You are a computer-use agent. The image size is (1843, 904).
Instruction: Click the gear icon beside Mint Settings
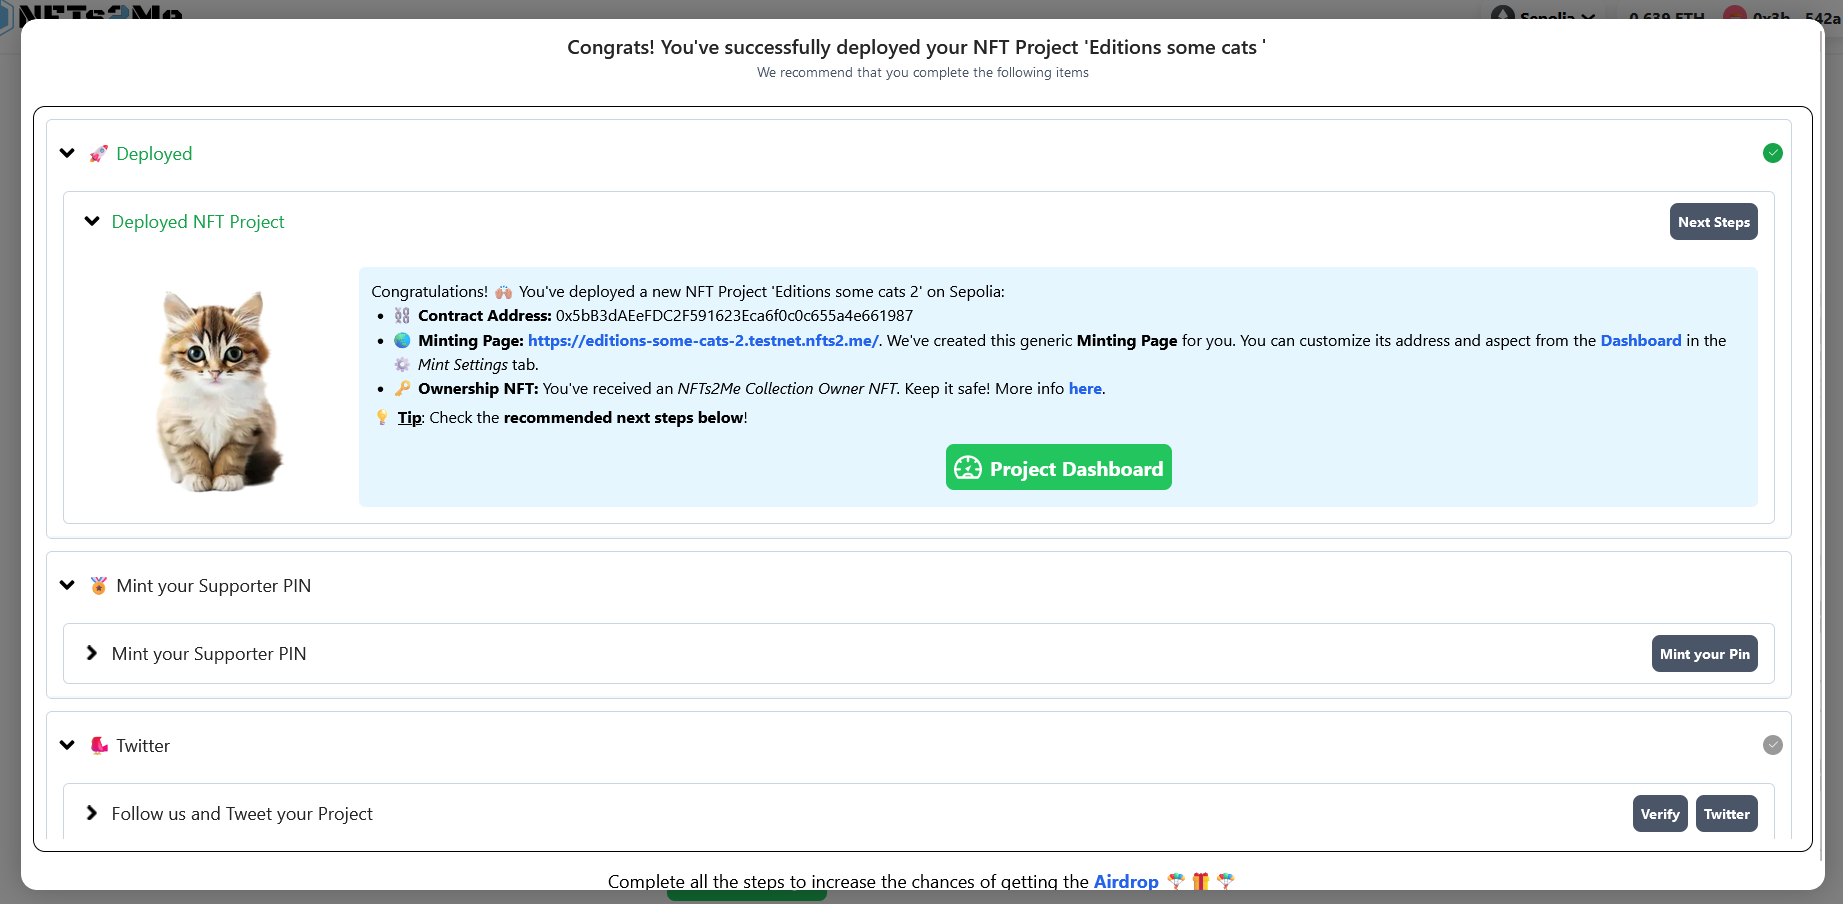[402, 365]
